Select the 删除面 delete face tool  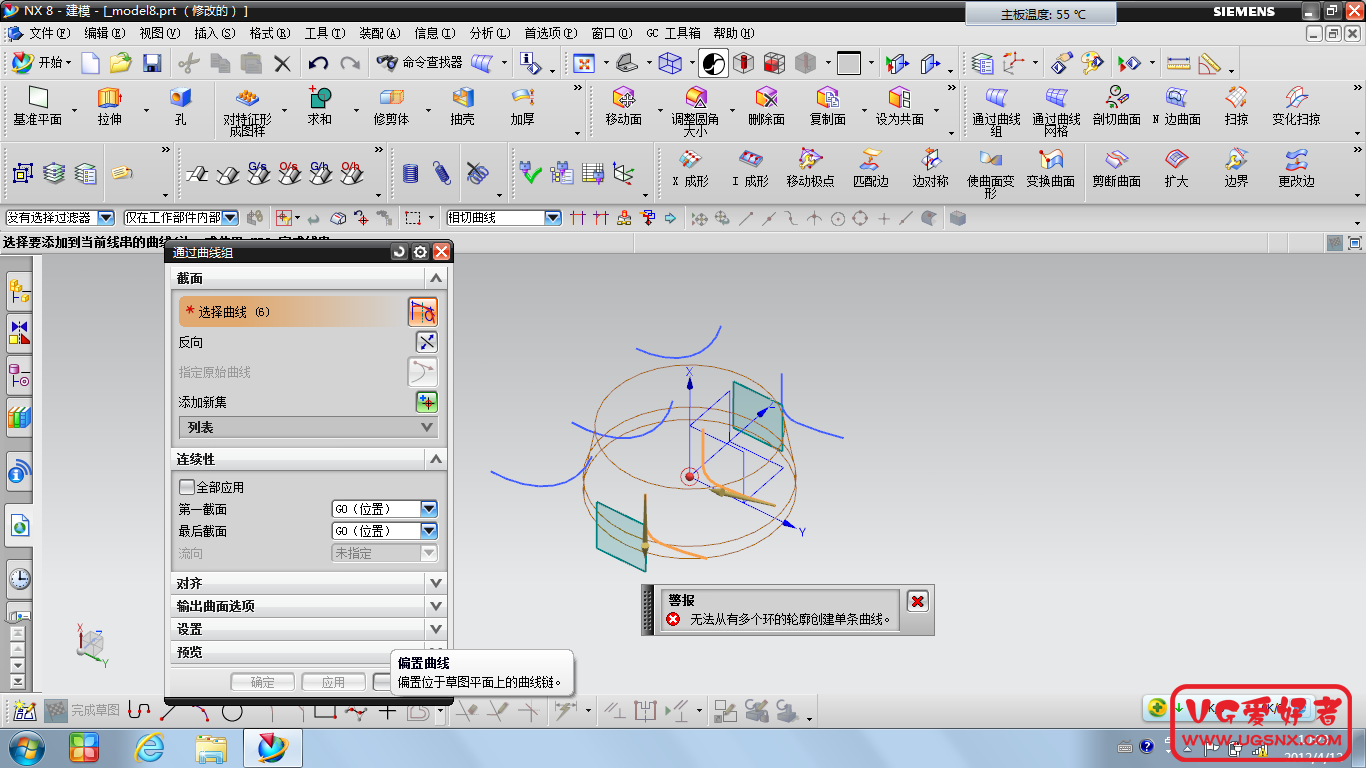click(x=767, y=106)
